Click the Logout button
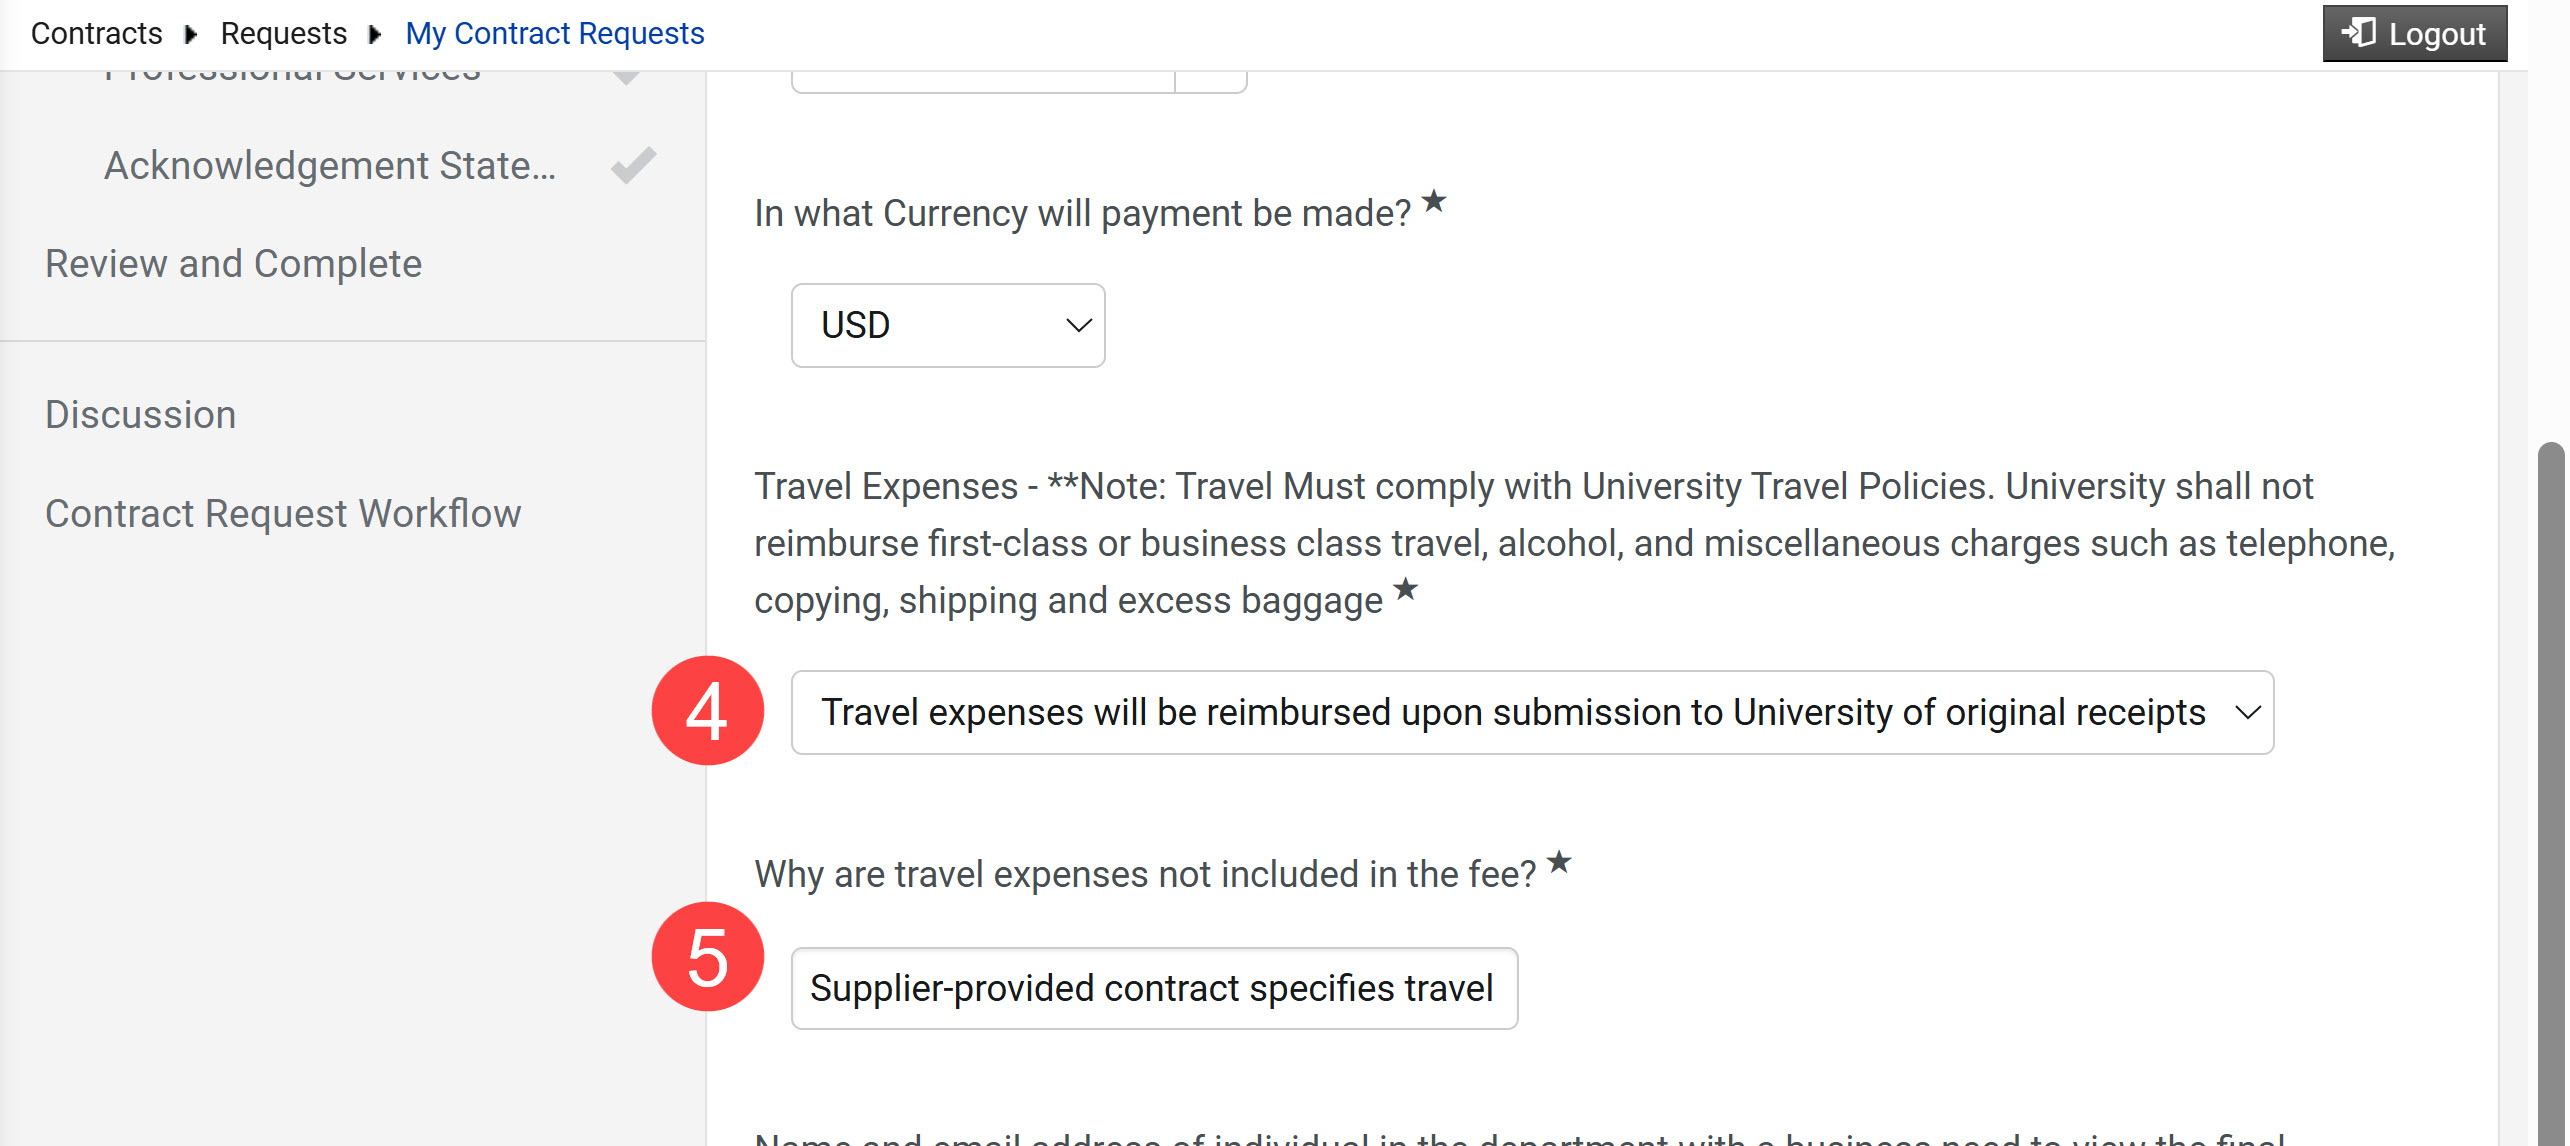 [2414, 33]
